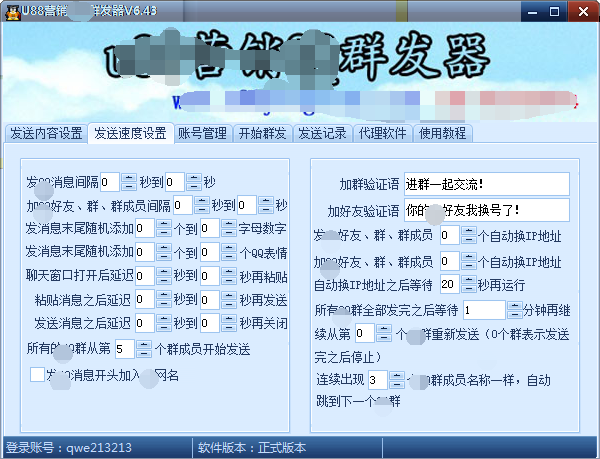Adjust second spinner of 消息间隔 row
The image size is (600, 459).
[x=194, y=182]
